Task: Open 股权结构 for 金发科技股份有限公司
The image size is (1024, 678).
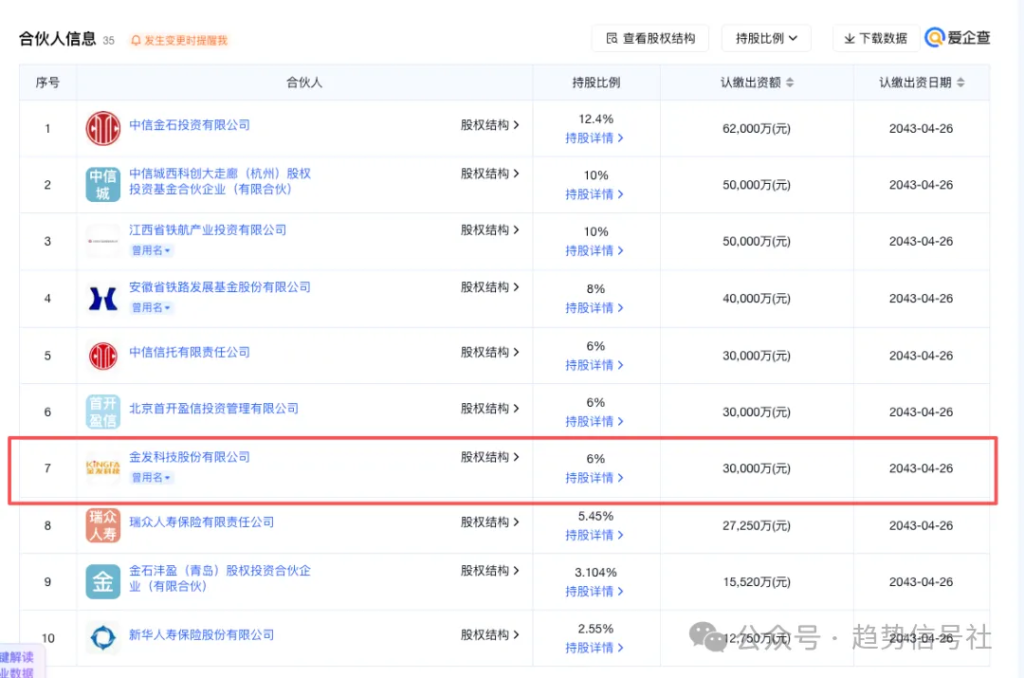Action: pyautogui.click(x=490, y=457)
